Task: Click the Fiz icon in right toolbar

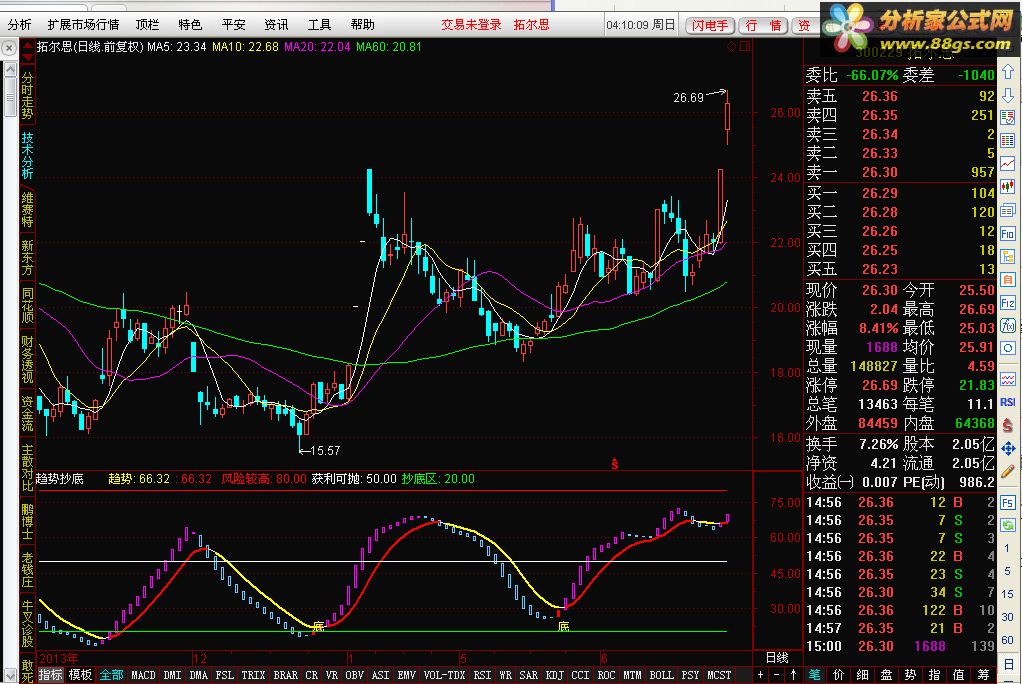Action: (x=1008, y=303)
